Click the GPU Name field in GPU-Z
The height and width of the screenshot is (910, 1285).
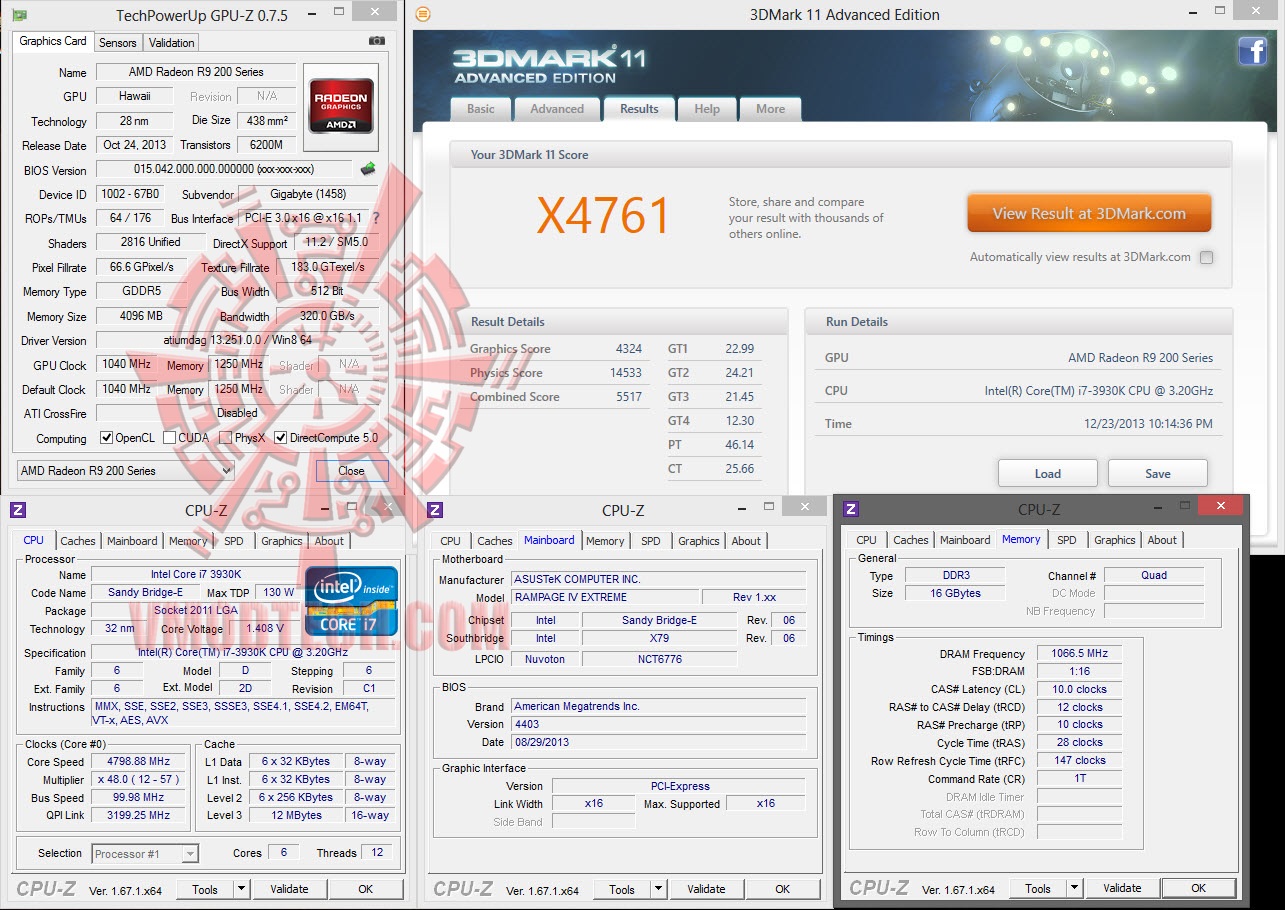click(x=196, y=72)
